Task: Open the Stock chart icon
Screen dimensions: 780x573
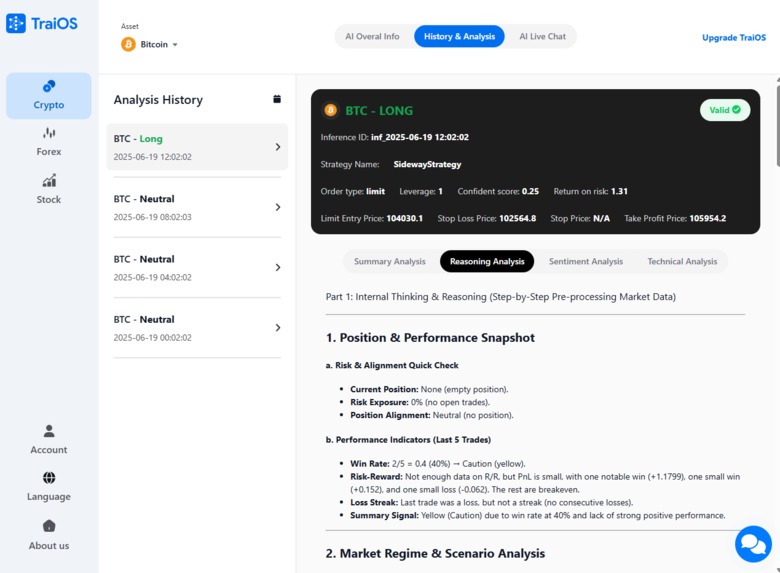Action: [x=49, y=181]
